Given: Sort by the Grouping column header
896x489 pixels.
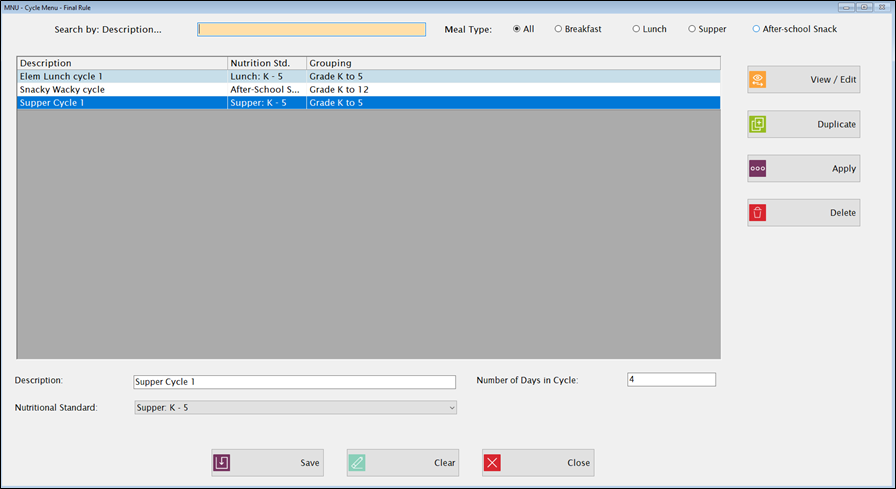Looking at the screenshot, I should (513, 63).
